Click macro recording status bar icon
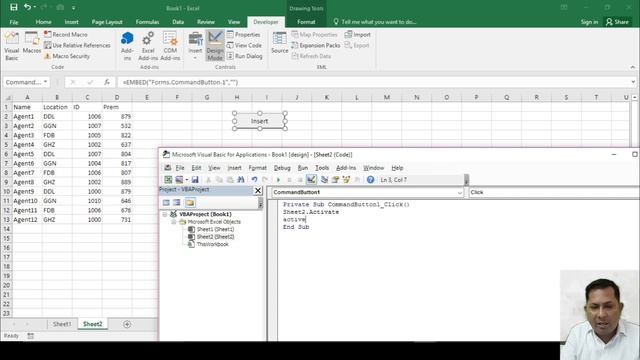 pyautogui.click(x=31, y=336)
